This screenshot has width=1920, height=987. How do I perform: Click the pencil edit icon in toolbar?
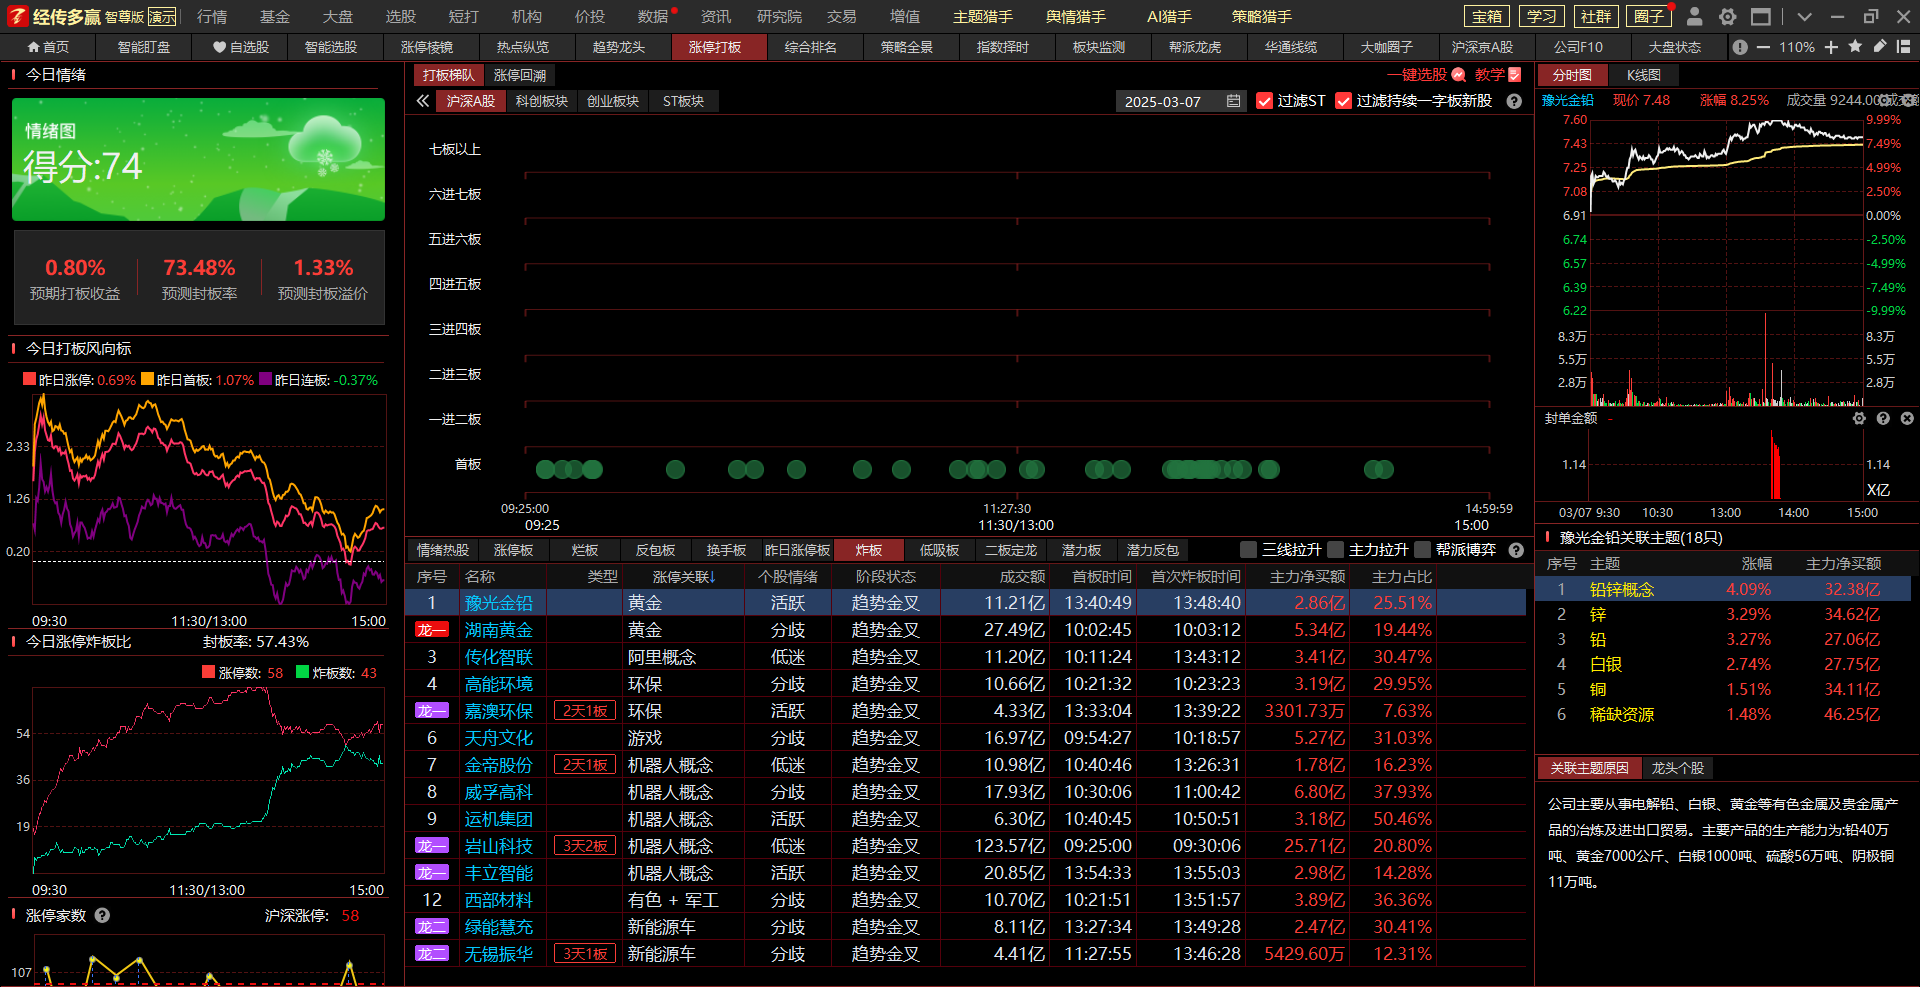coord(1880,46)
